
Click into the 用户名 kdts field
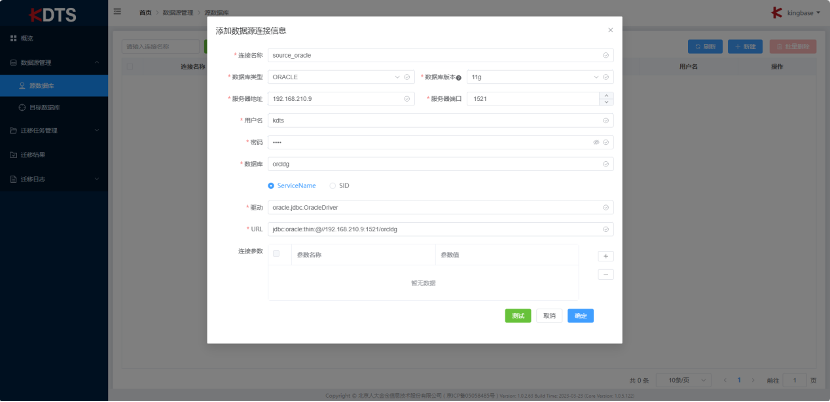coord(440,120)
